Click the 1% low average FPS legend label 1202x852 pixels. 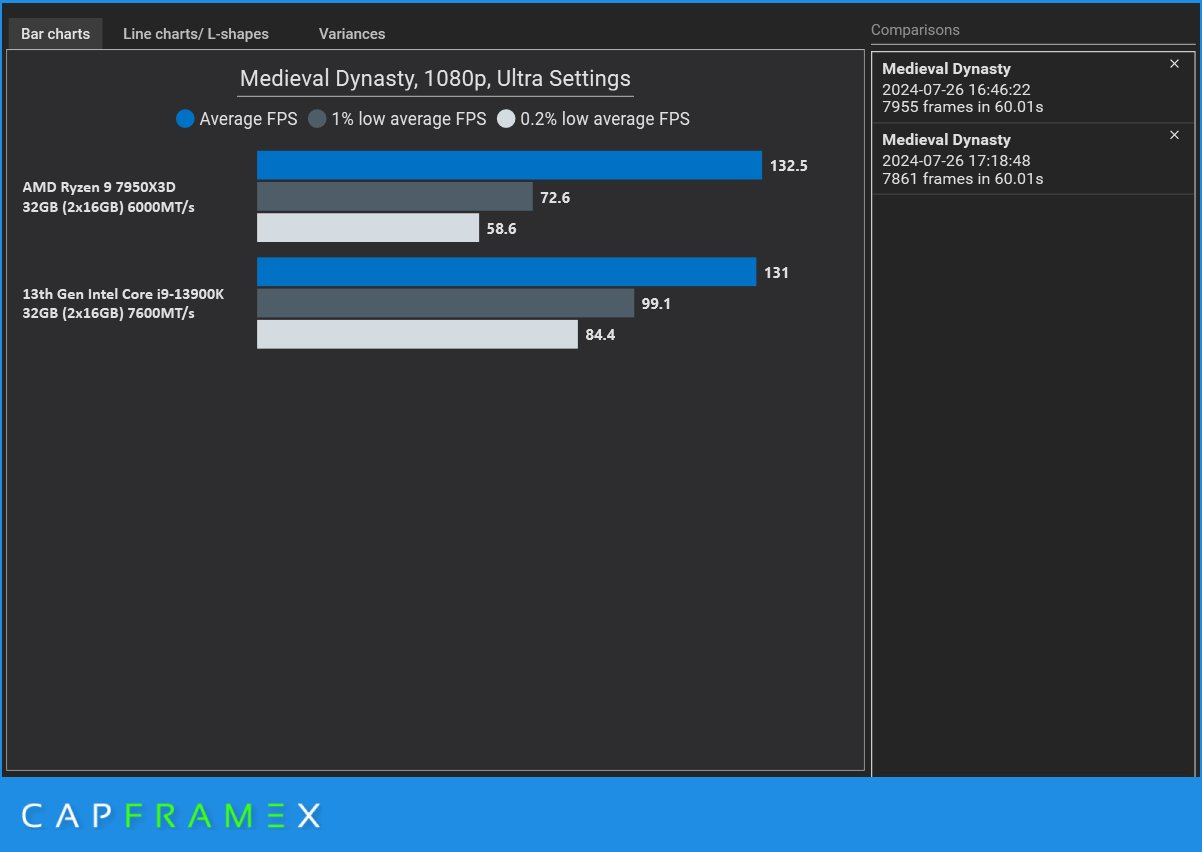(x=409, y=119)
